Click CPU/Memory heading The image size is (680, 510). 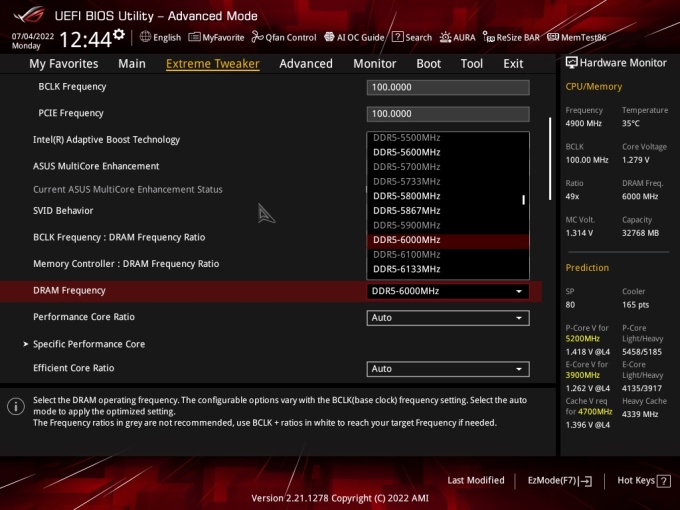point(593,87)
